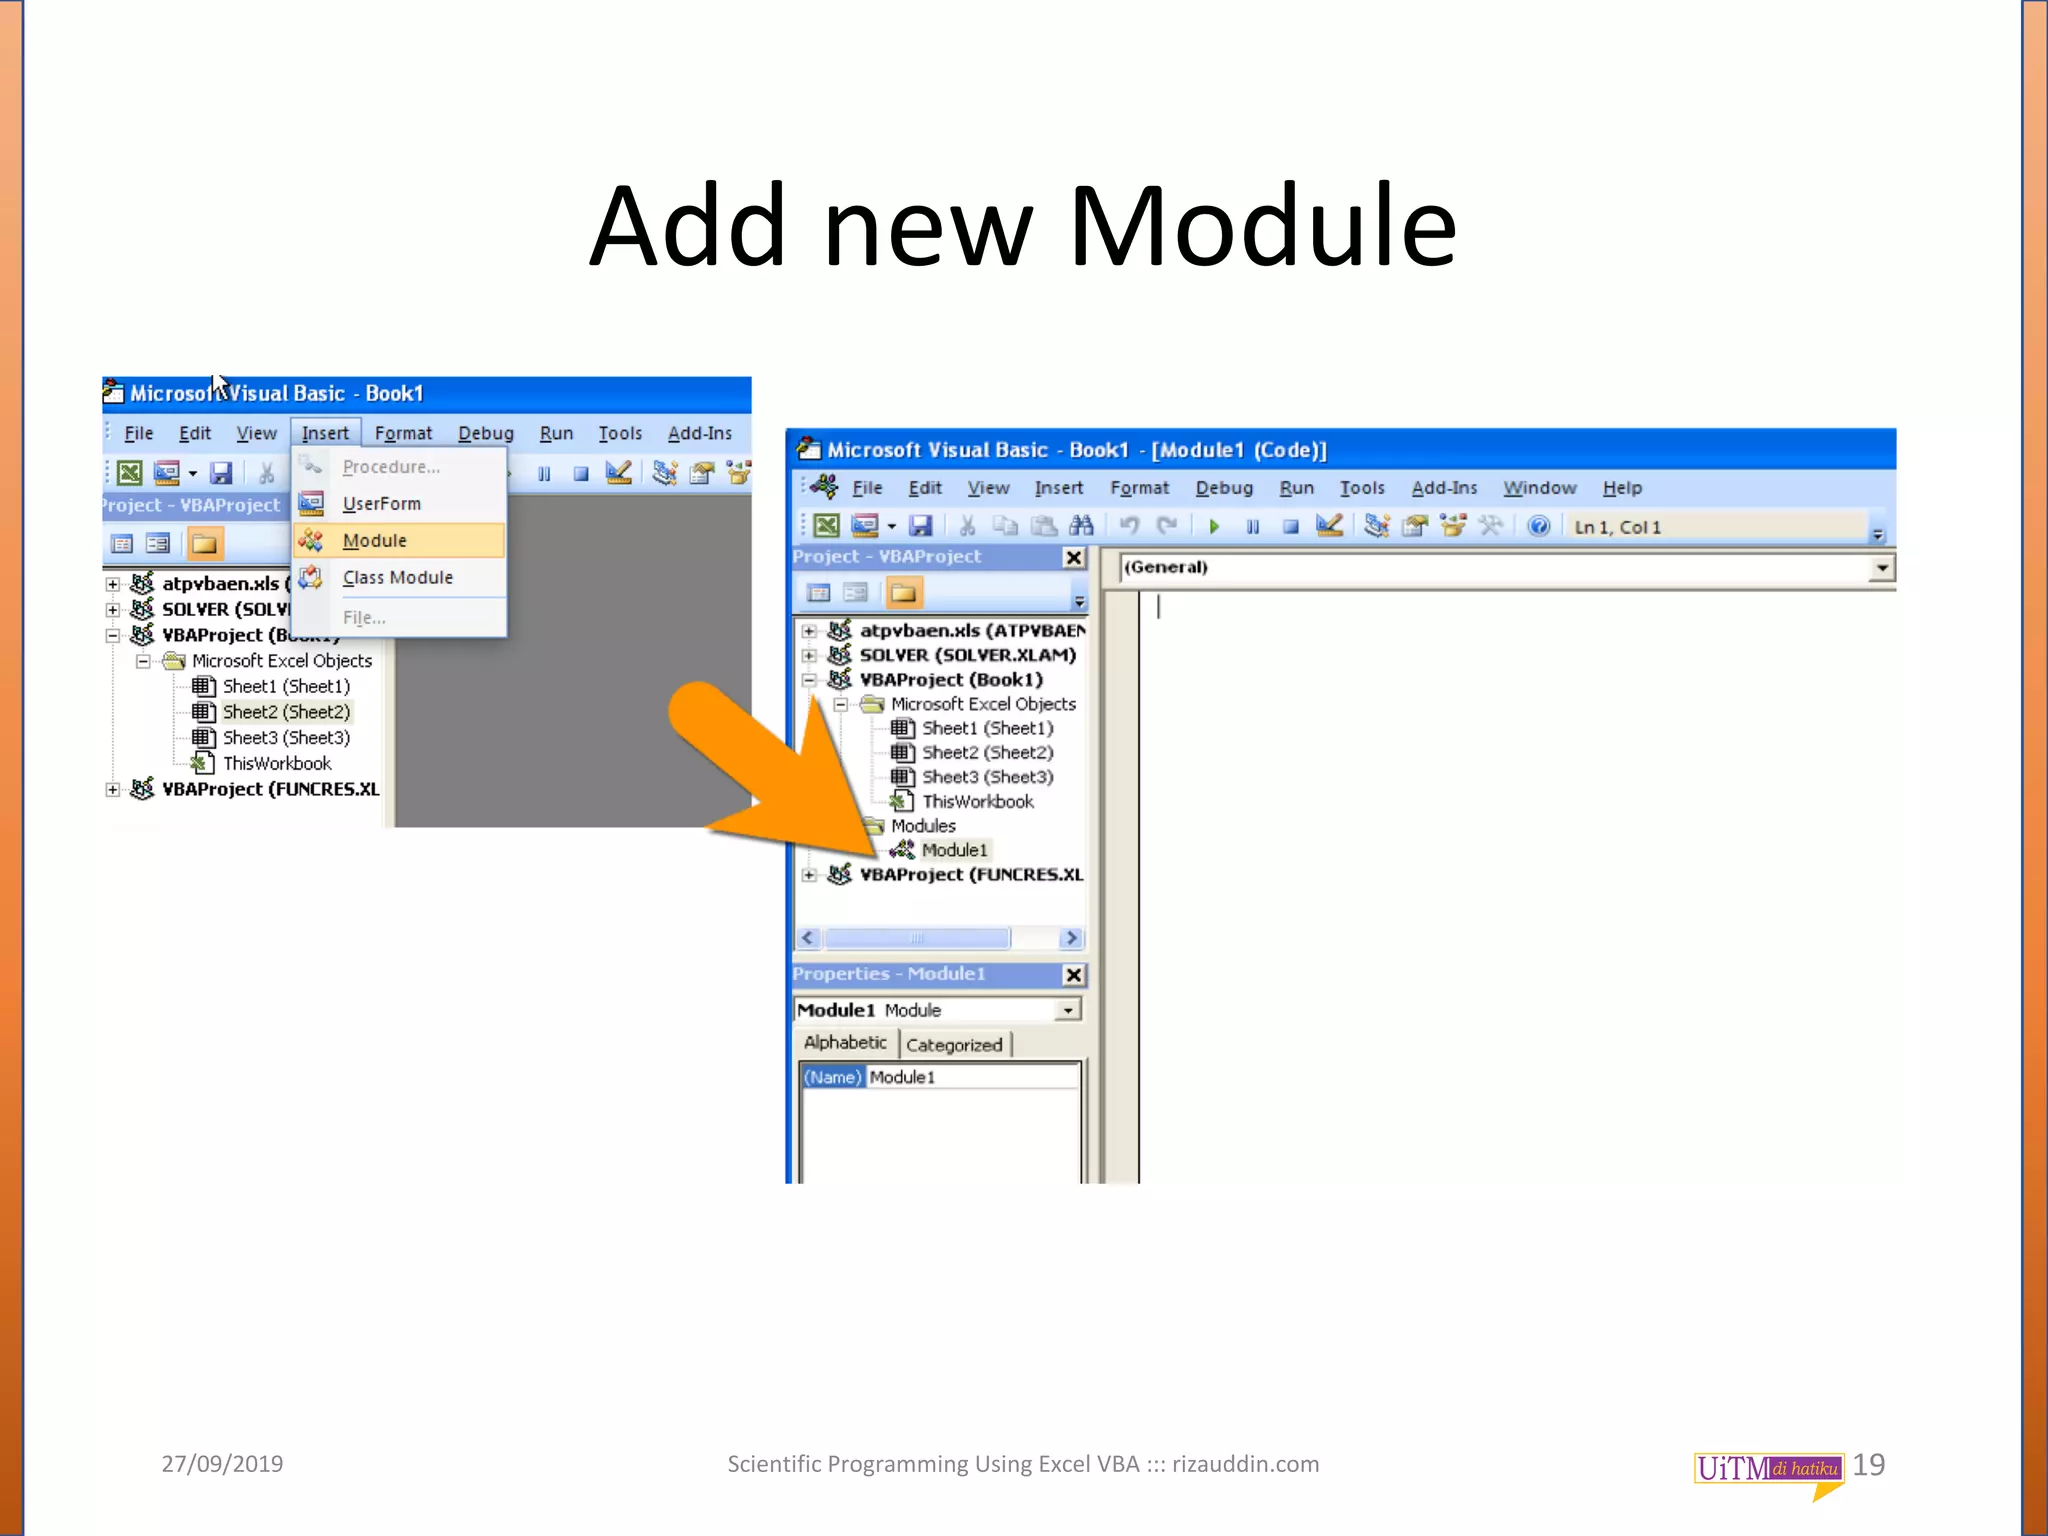Run macro with green play button
Viewport: 2048px width, 1536px height.
(1214, 526)
